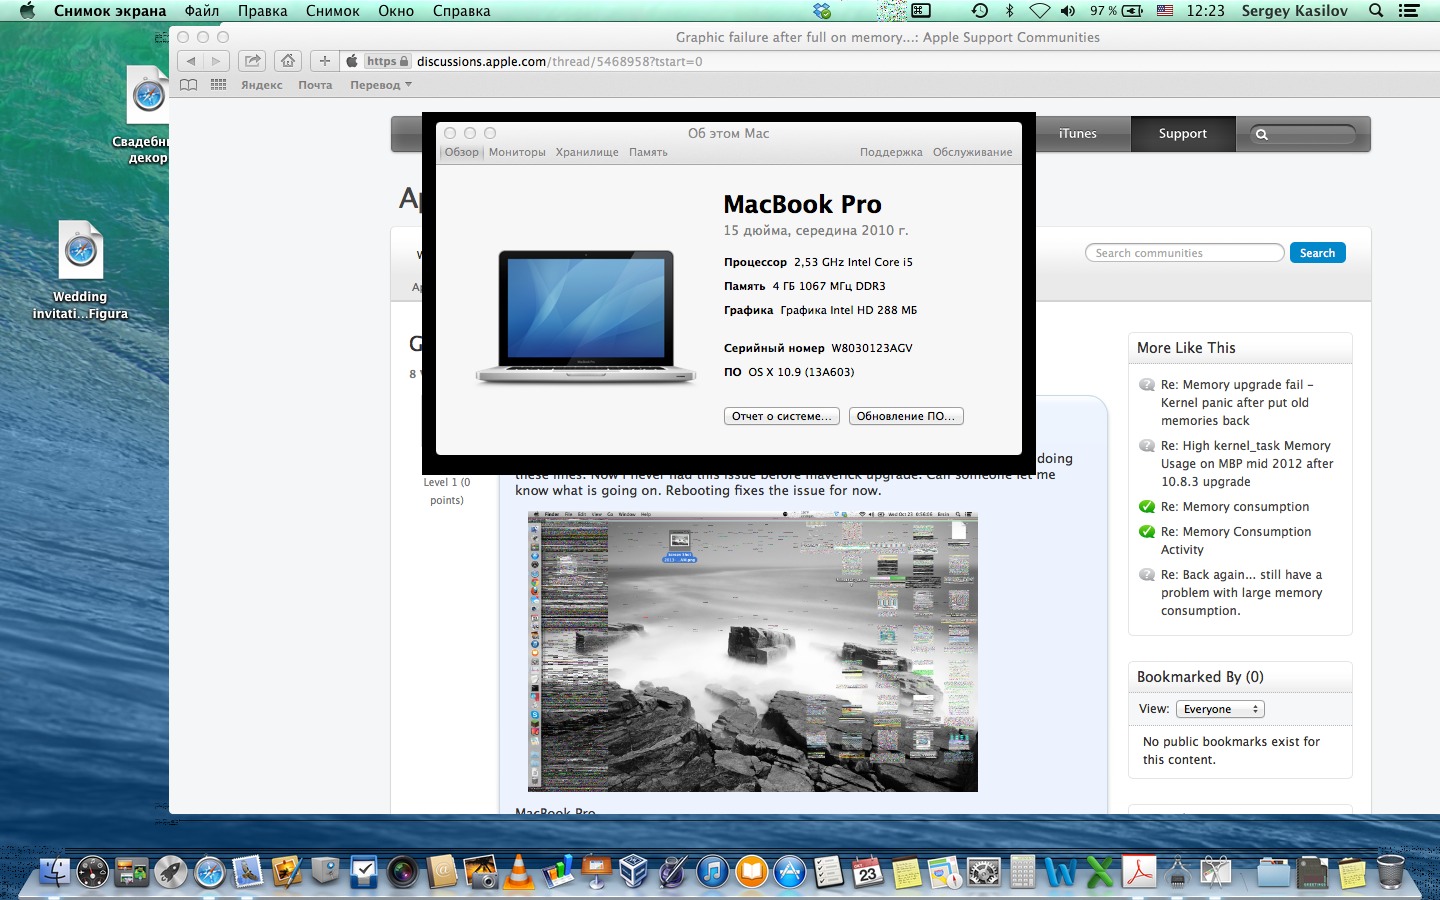
Task: Open Support tab in Apple navigation
Action: tap(1183, 134)
